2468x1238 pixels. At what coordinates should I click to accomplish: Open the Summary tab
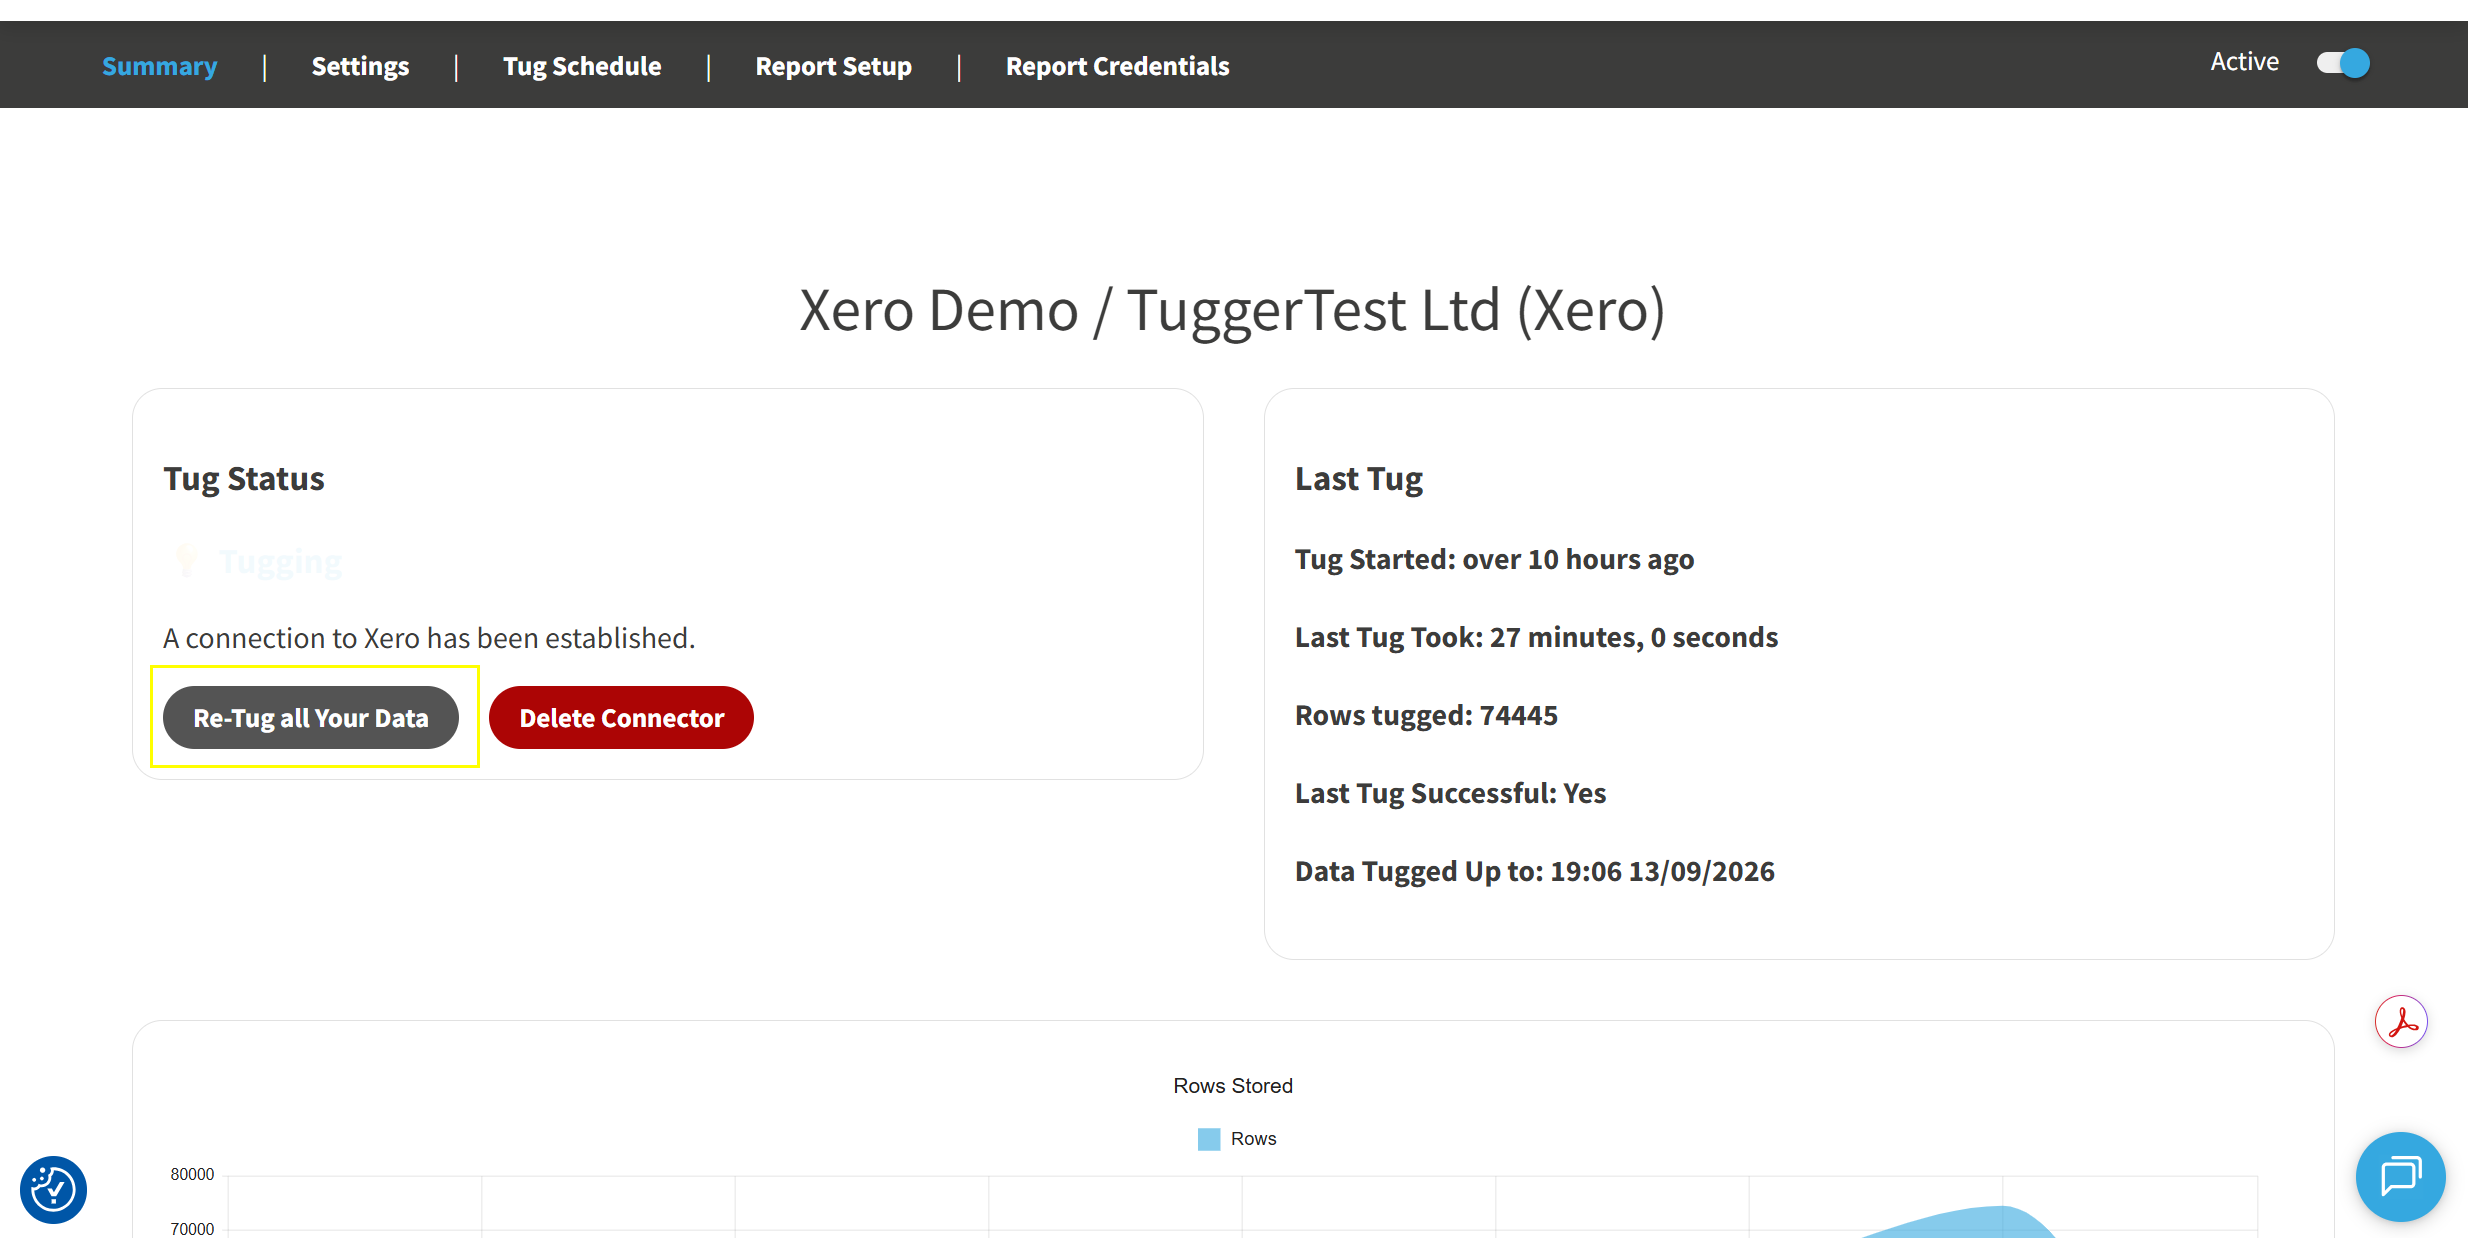click(159, 66)
